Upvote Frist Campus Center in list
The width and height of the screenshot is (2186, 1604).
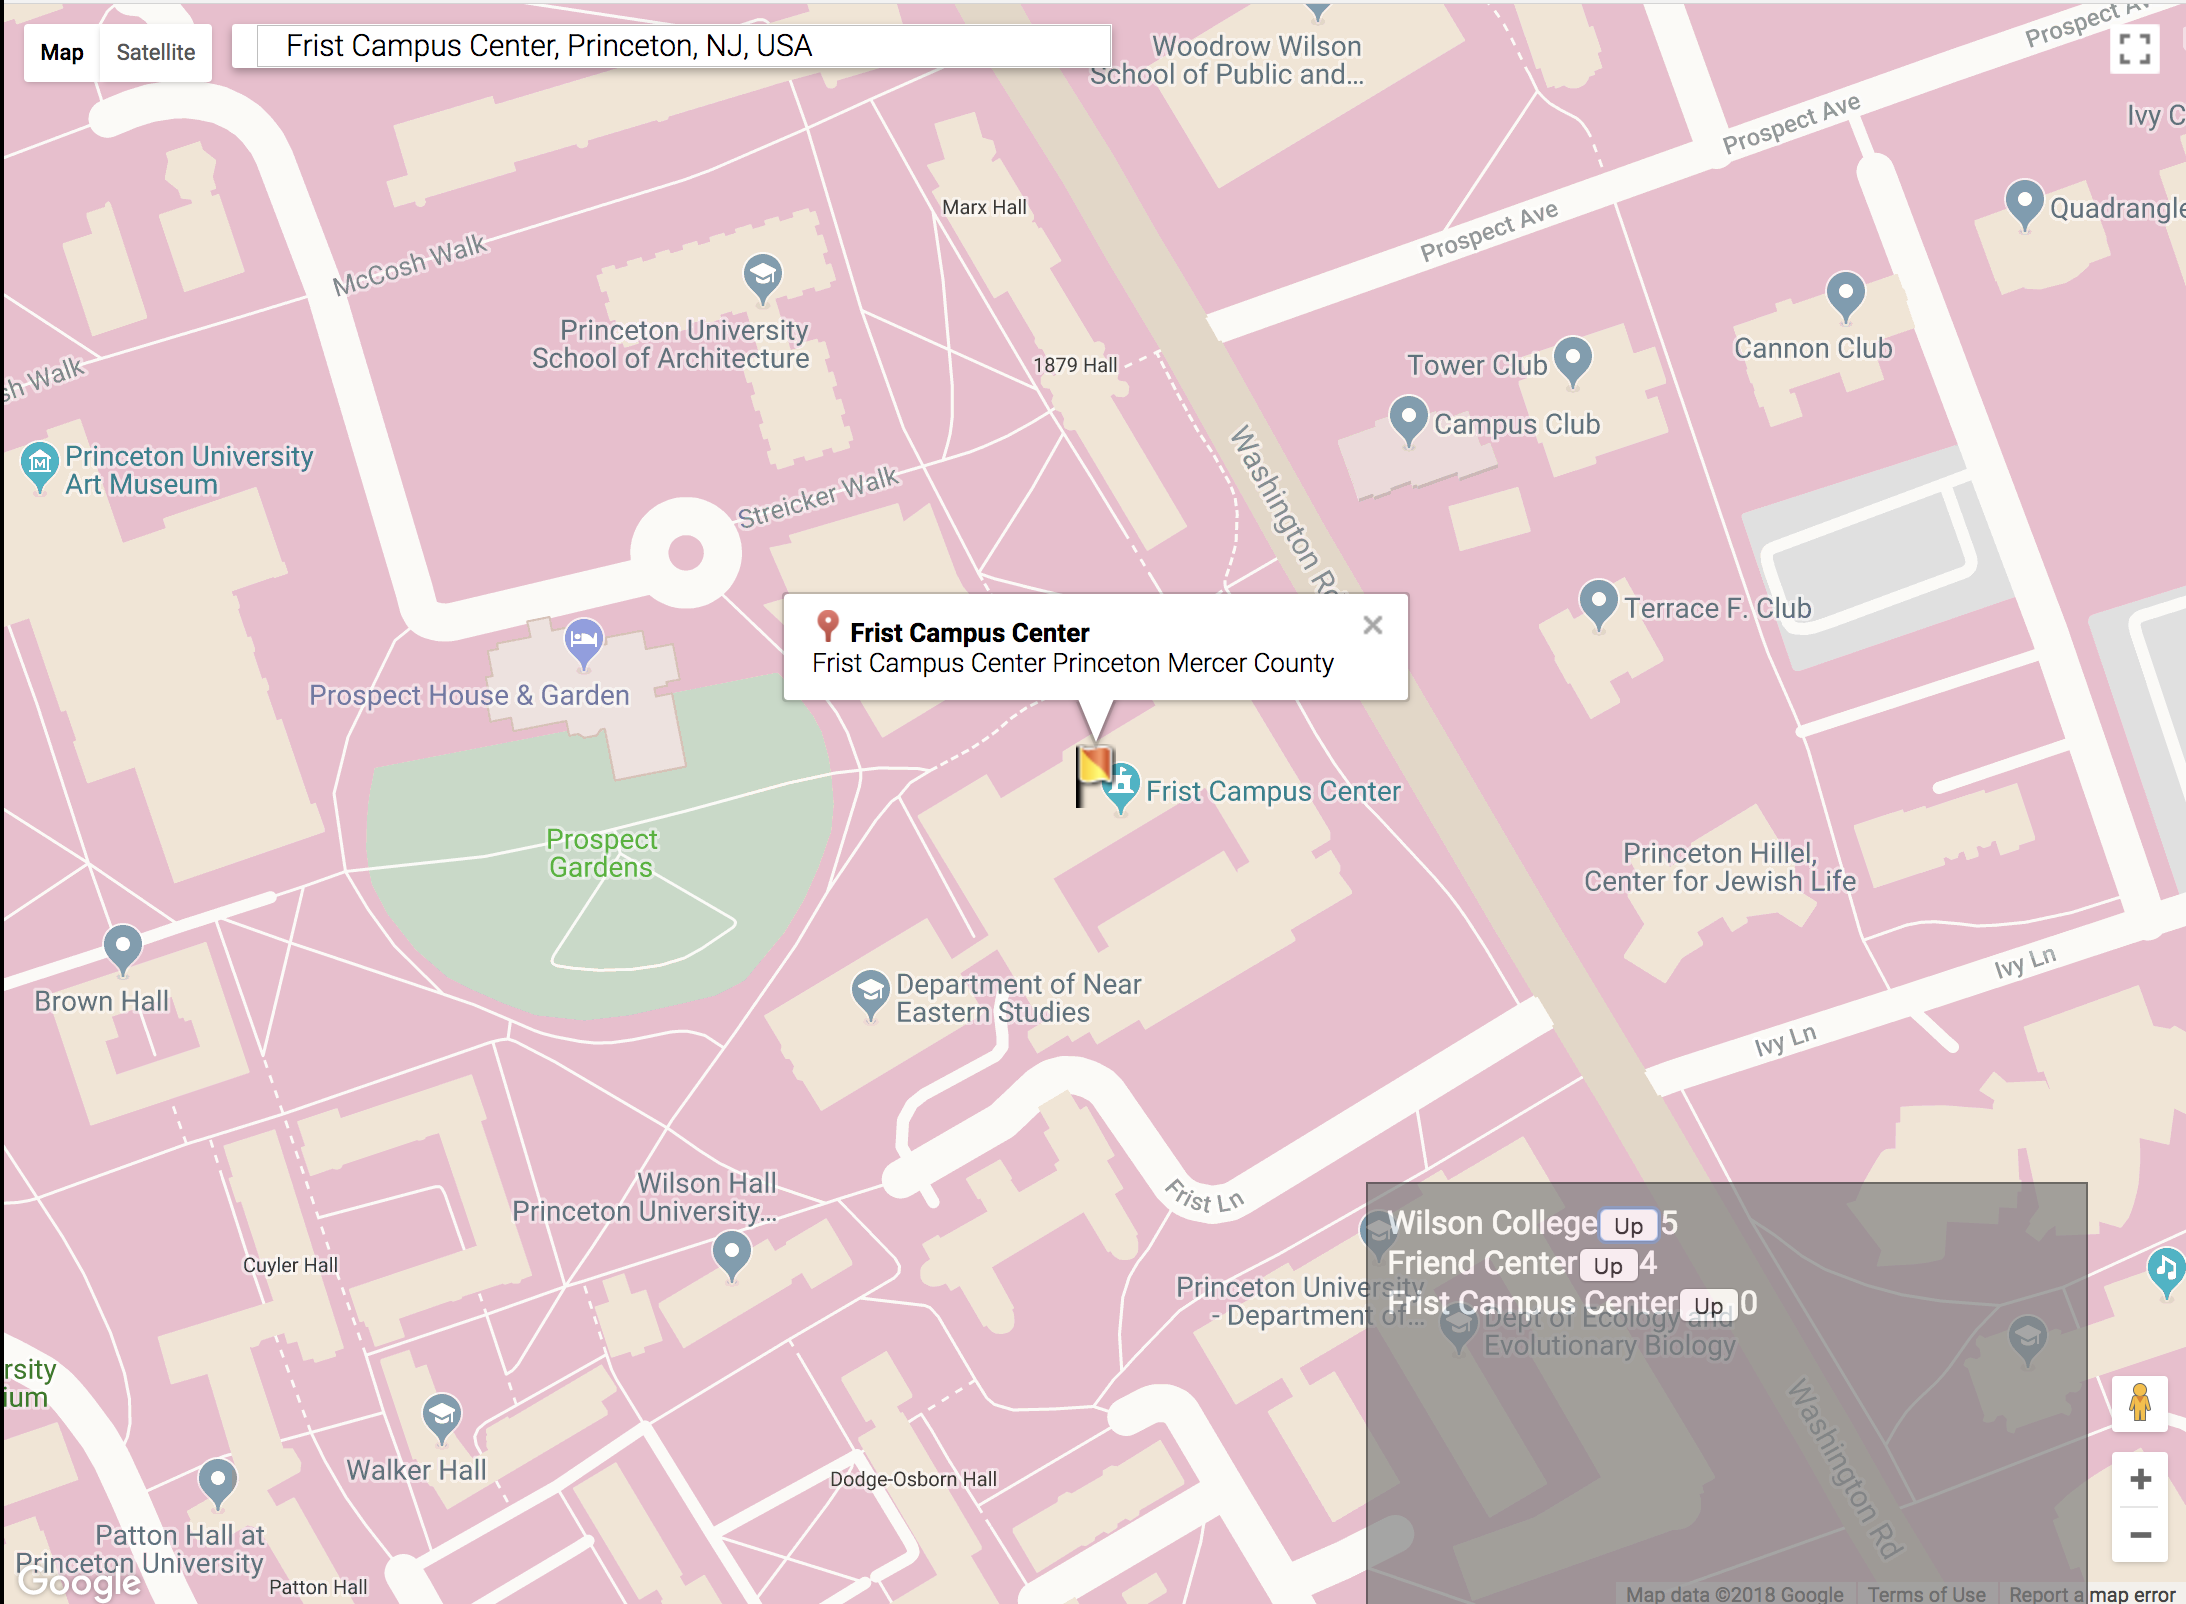(1708, 1305)
